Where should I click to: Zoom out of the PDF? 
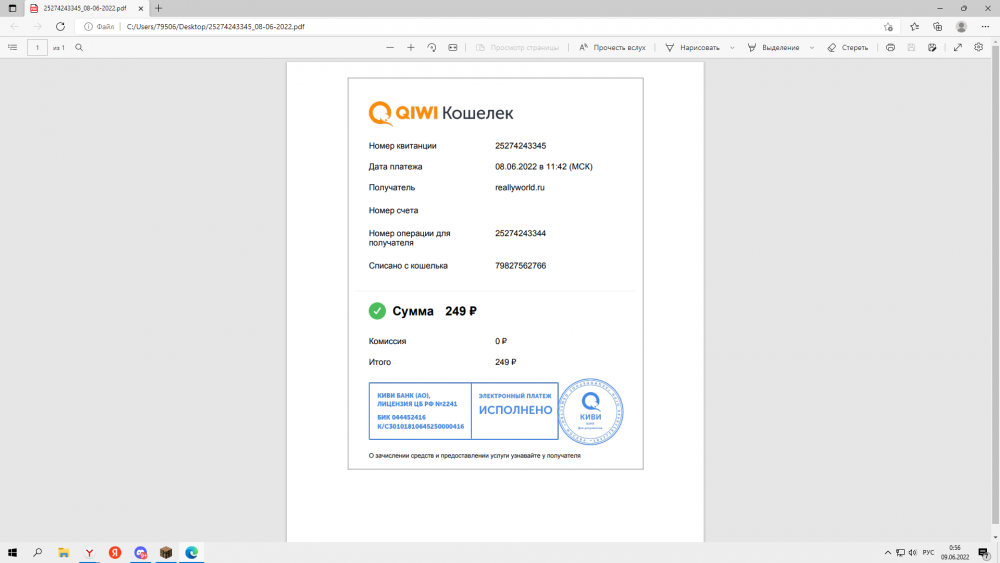point(390,47)
